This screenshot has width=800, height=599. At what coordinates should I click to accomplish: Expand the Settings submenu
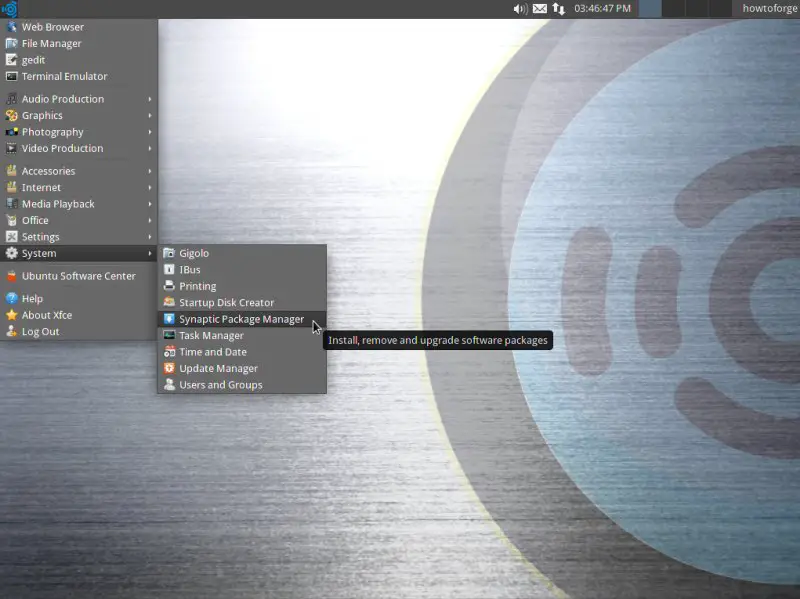[x=79, y=236]
